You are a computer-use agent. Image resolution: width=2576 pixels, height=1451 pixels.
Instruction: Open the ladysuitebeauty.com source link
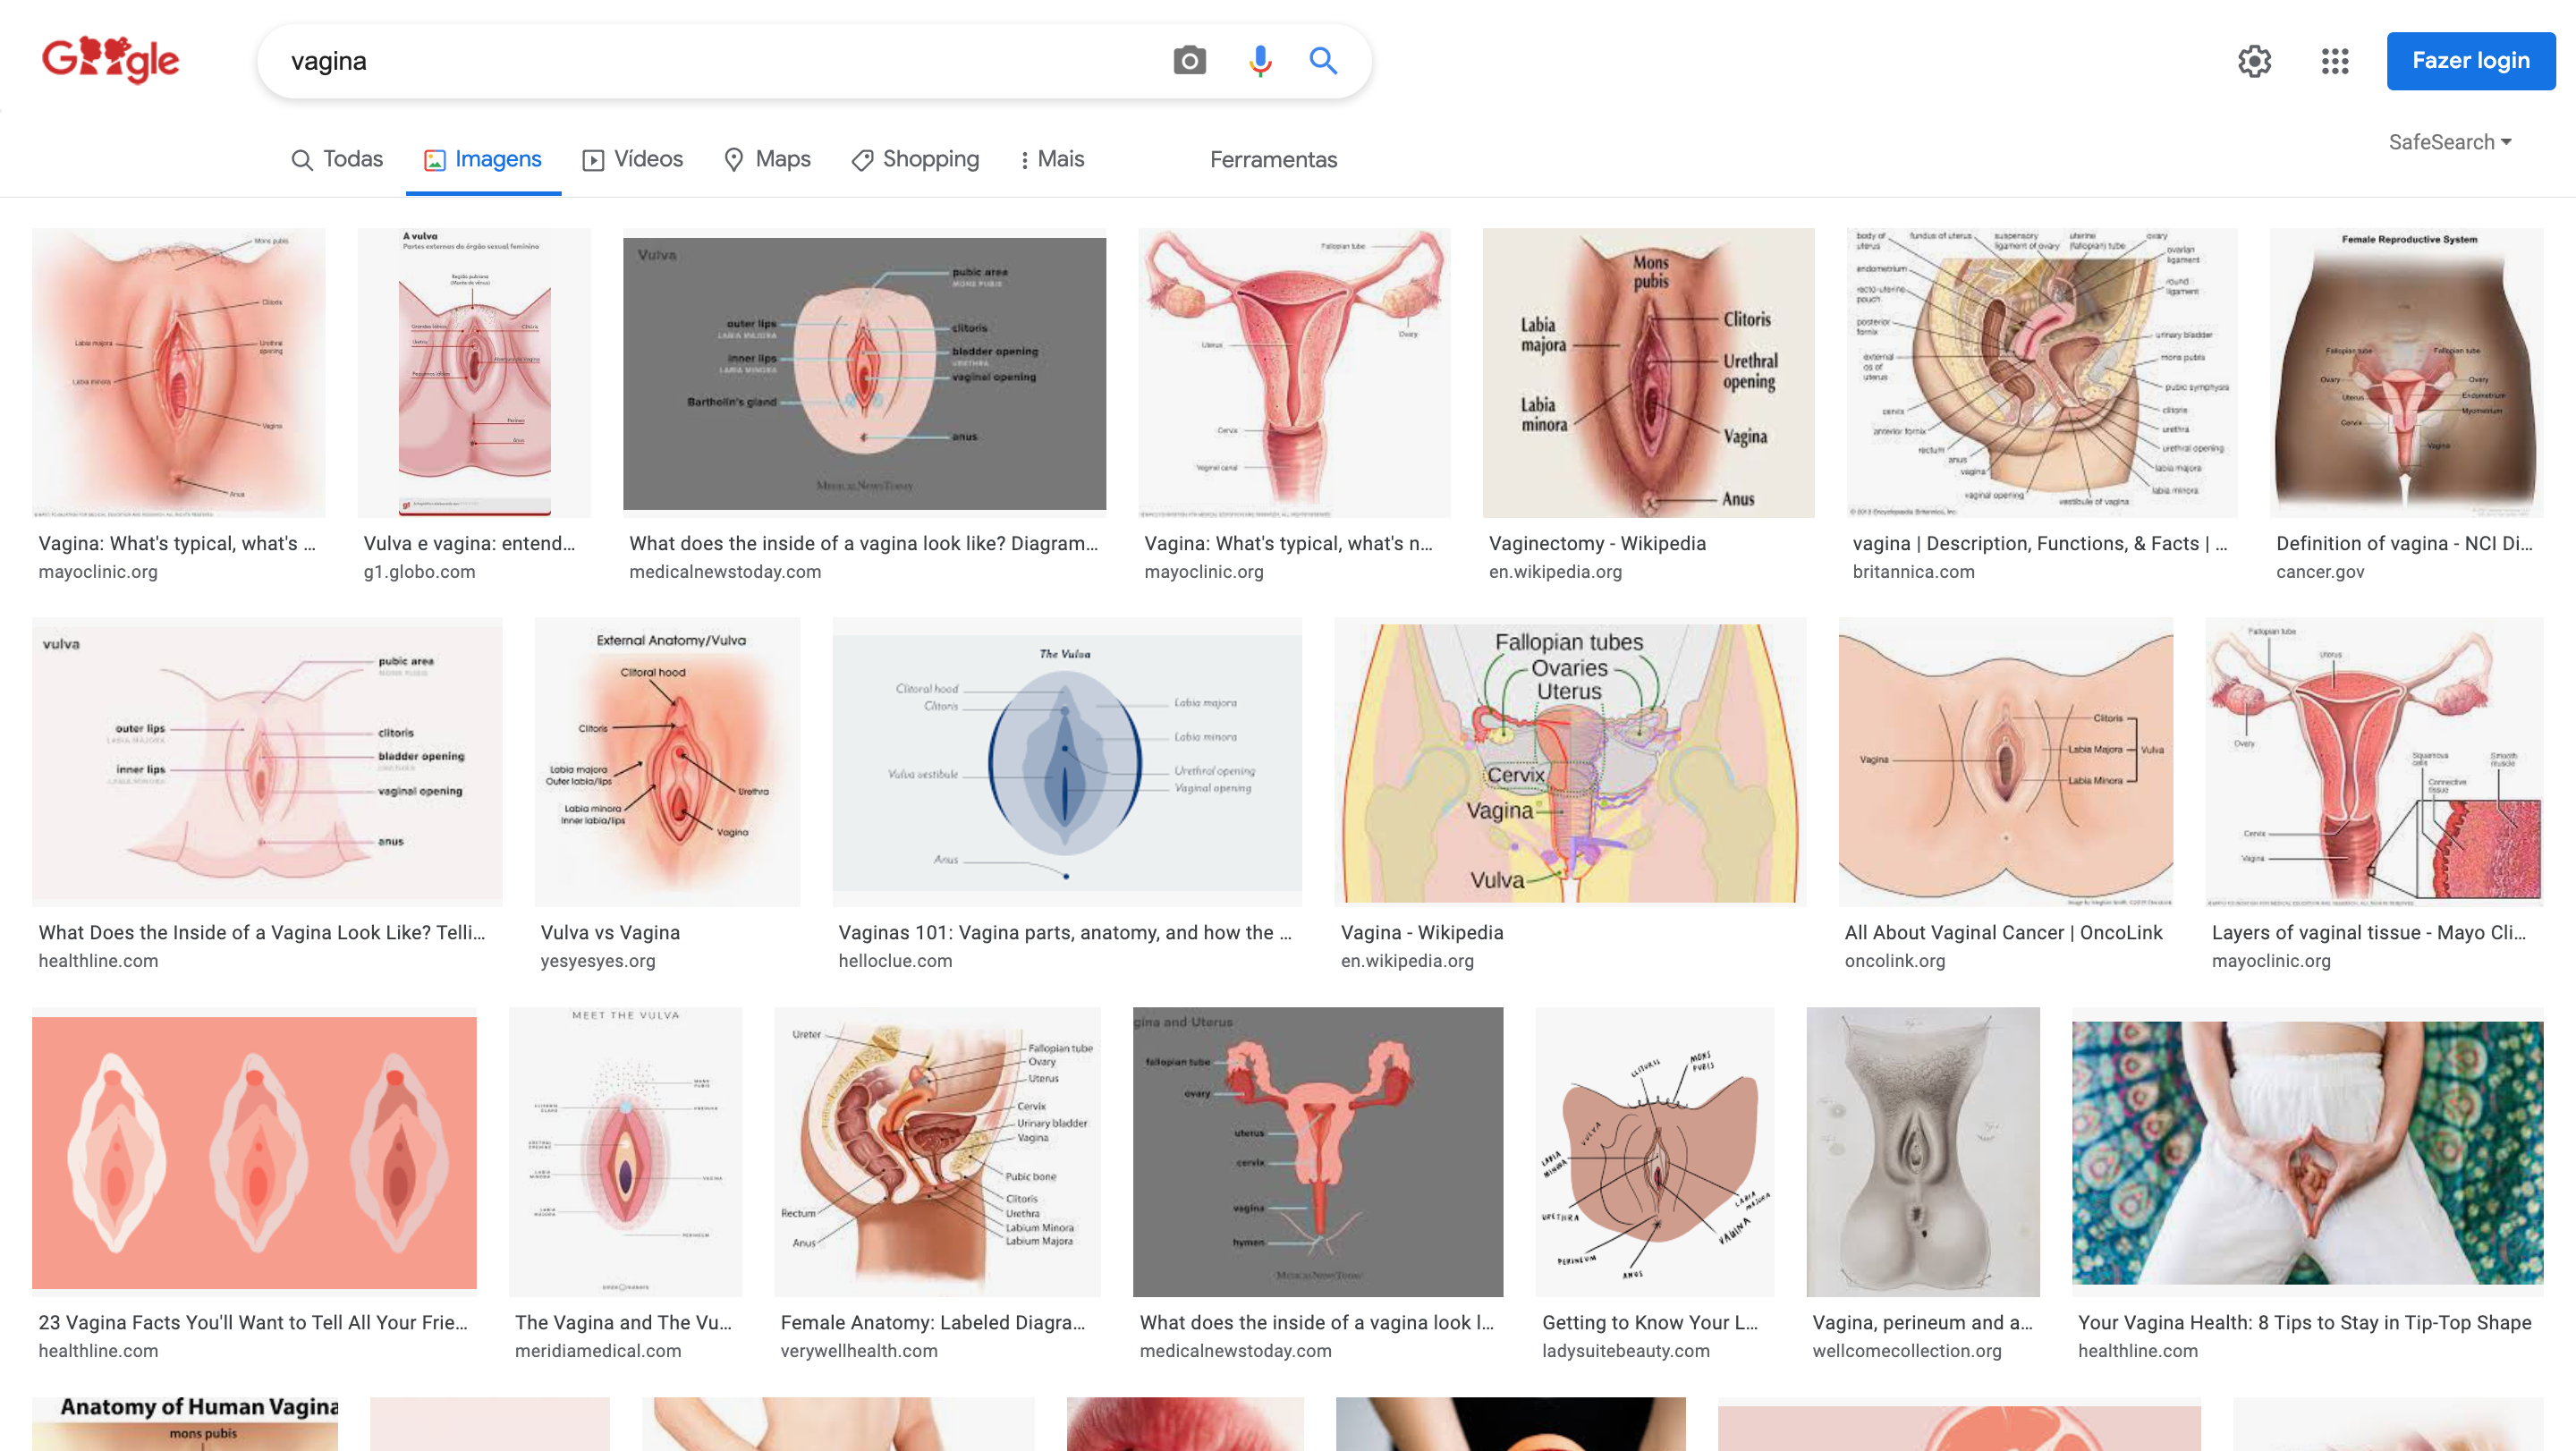[1625, 1351]
